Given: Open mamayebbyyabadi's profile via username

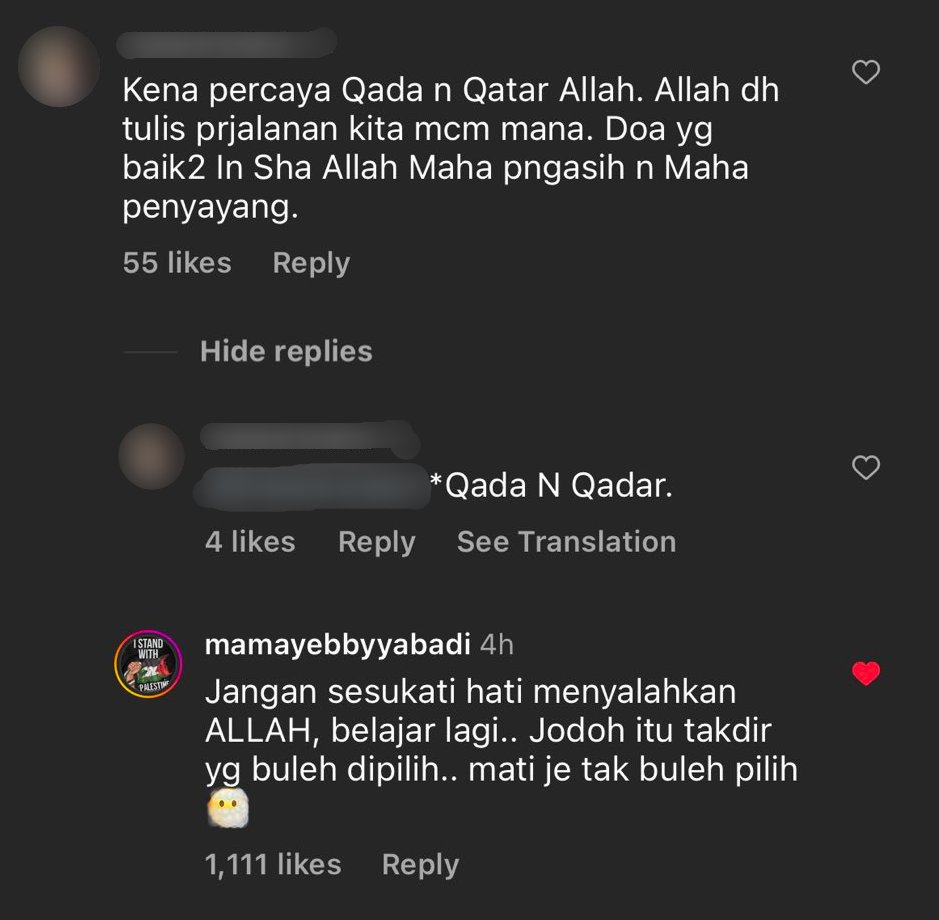Looking at the screenshot, I should (338, 645).
